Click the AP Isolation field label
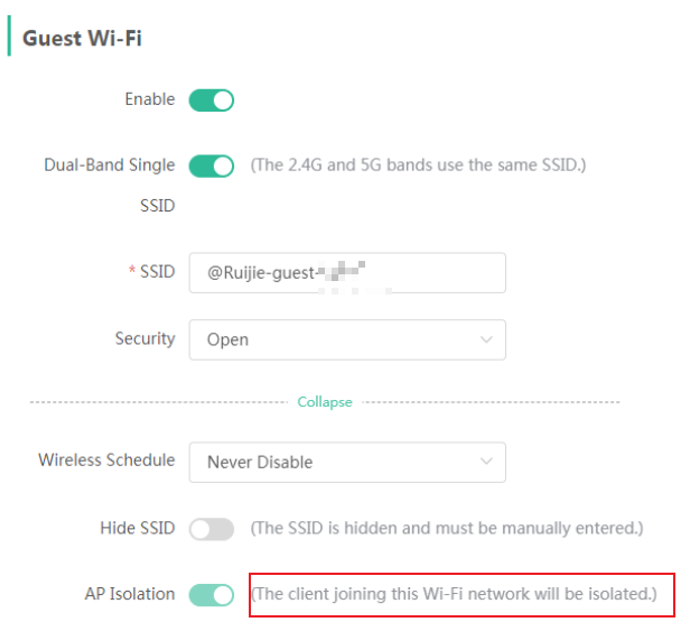699x630 pixels. pos(129,594)
